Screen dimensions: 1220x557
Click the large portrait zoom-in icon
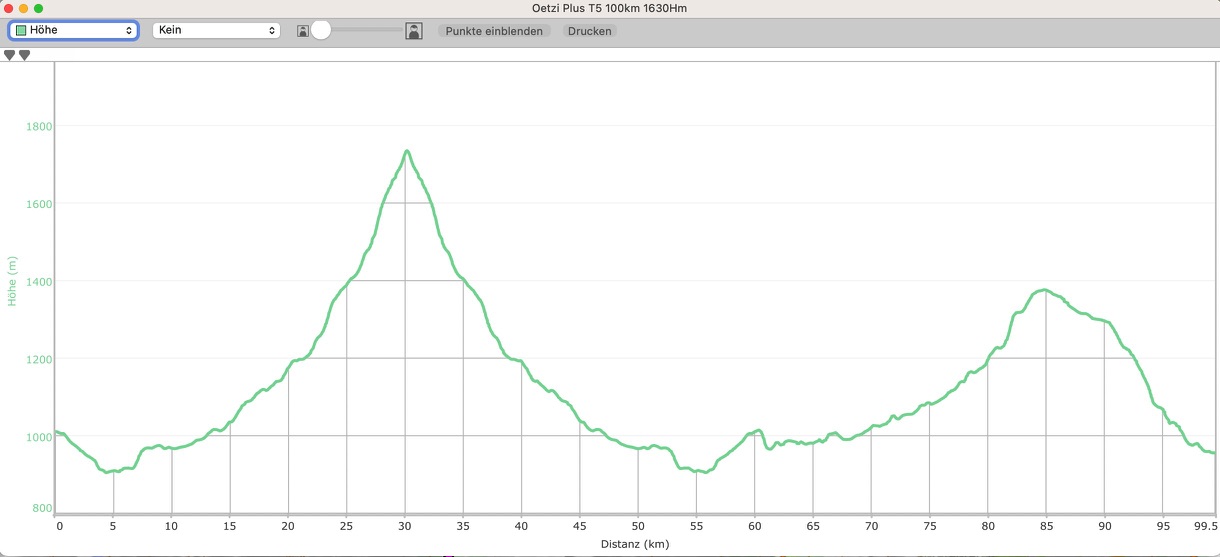click(x=414, y=31)
